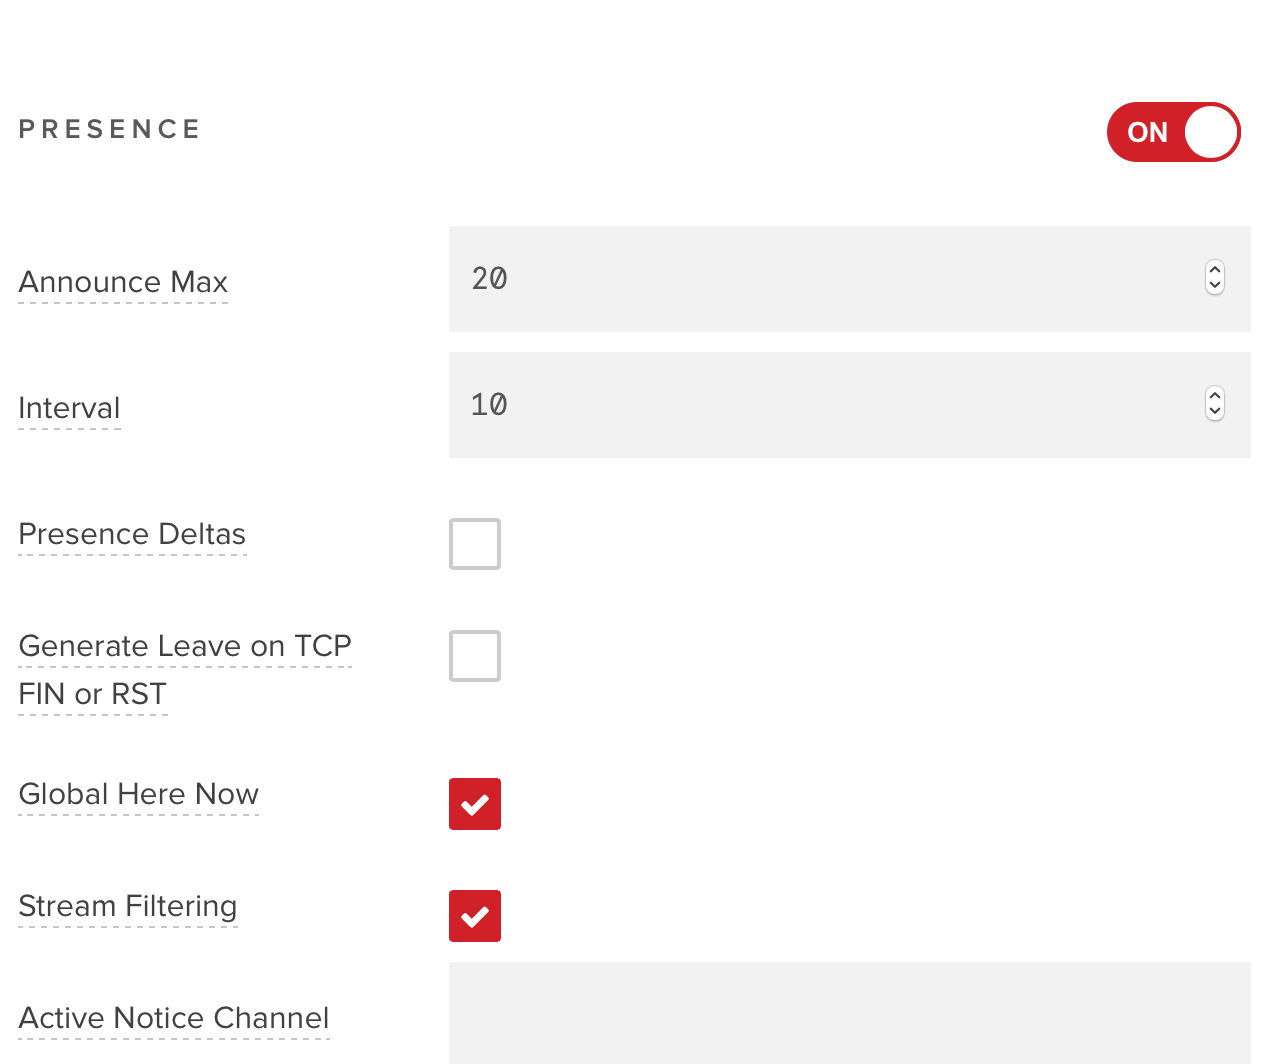Click the Interval label

click(x=69, y=408)
